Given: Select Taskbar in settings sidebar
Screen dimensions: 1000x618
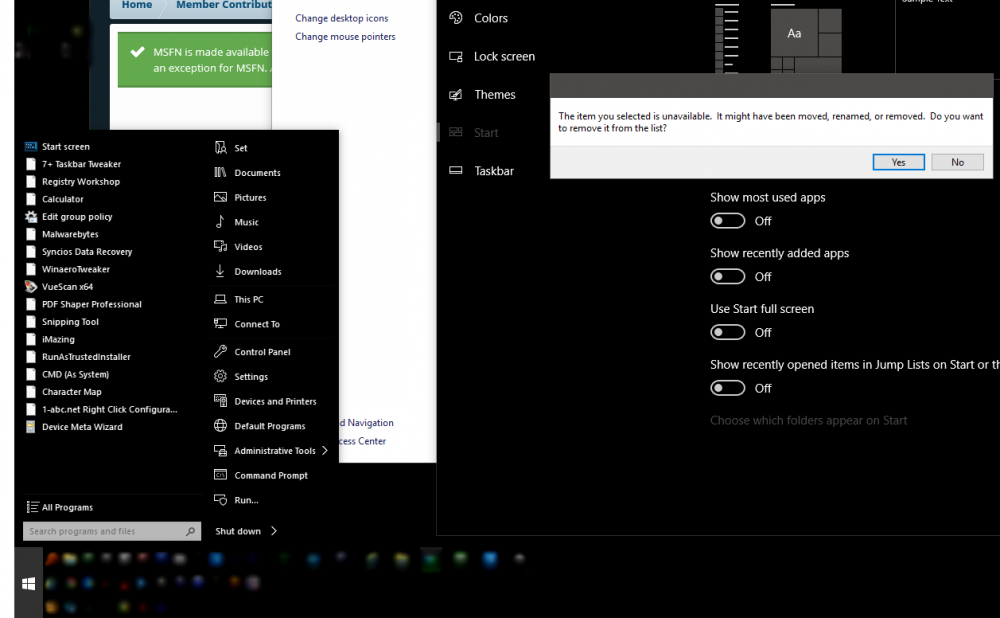Looking at the screenshot, I should click(x=493, y=171).
